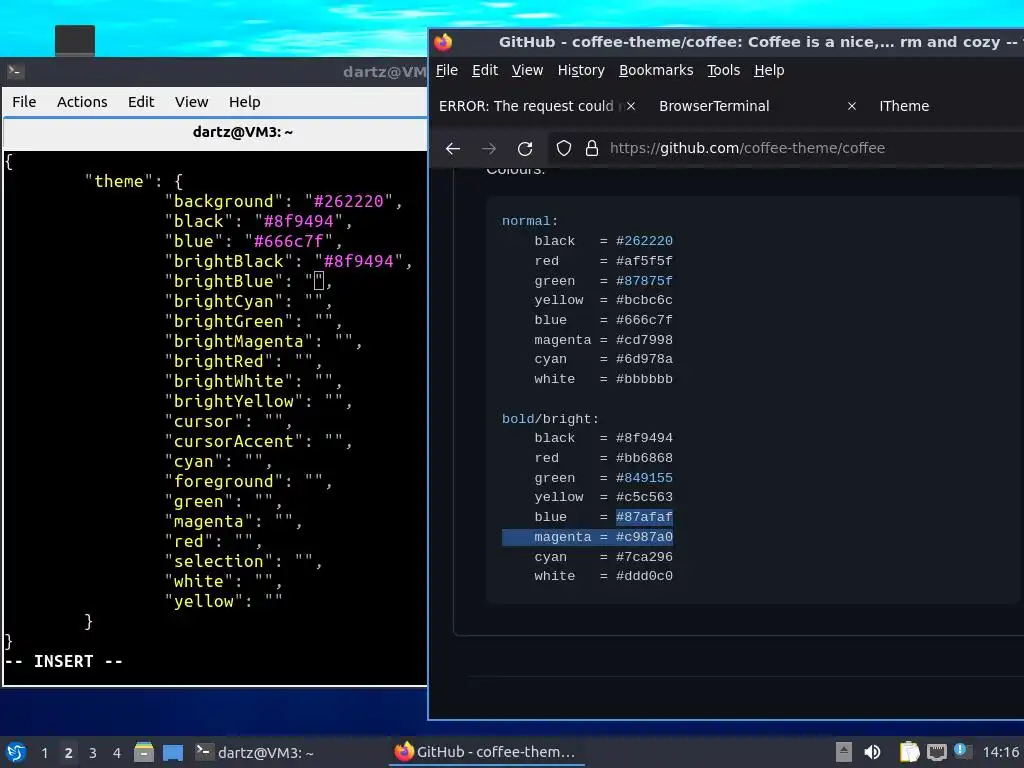Click the padlock site security icon
1024x768 pixels.
coord(592,148)
